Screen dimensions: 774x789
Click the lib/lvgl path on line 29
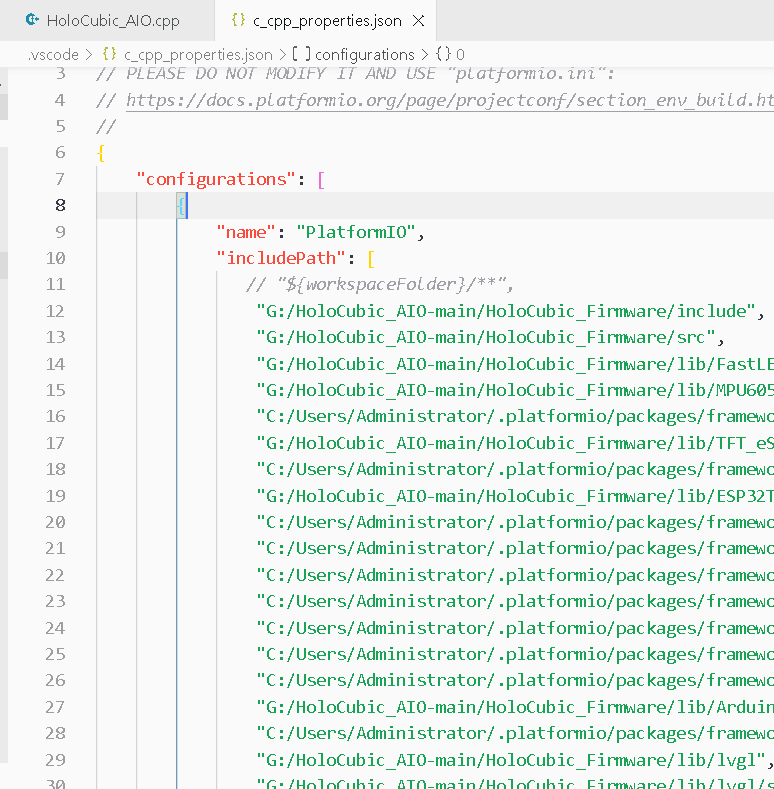pos(511,760)
